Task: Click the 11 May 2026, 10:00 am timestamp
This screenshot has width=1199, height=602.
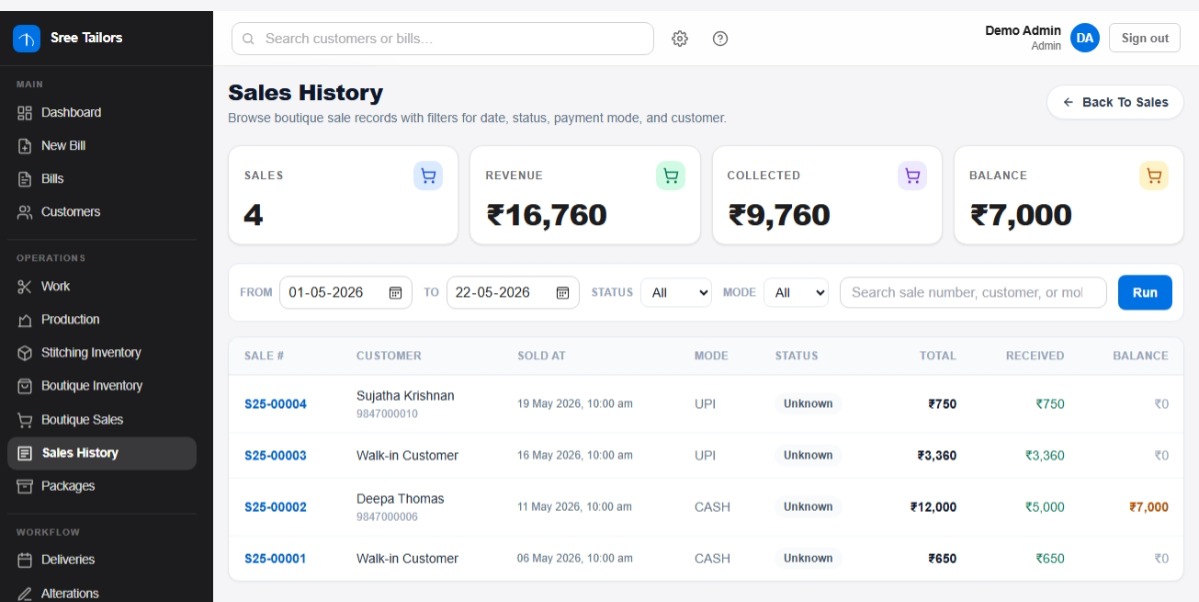Action: coord(574,506)
